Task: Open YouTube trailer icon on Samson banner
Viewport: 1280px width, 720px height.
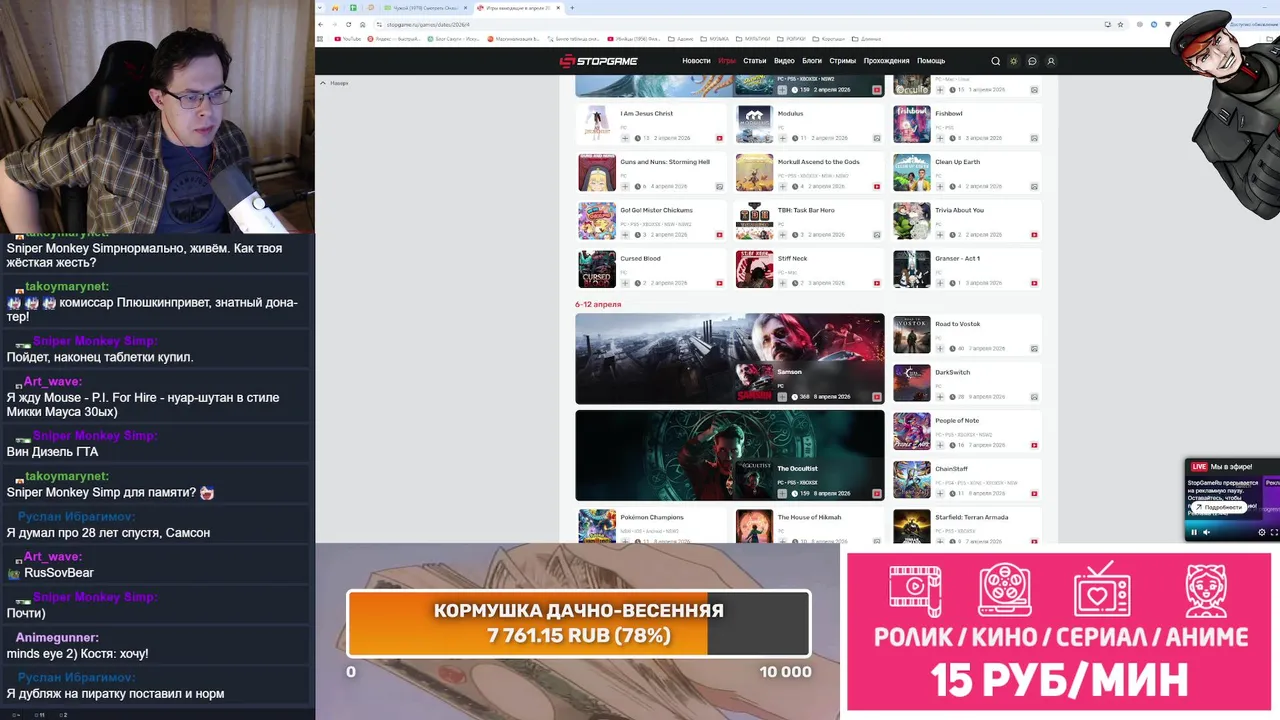Action: click(x=877, y=397)
